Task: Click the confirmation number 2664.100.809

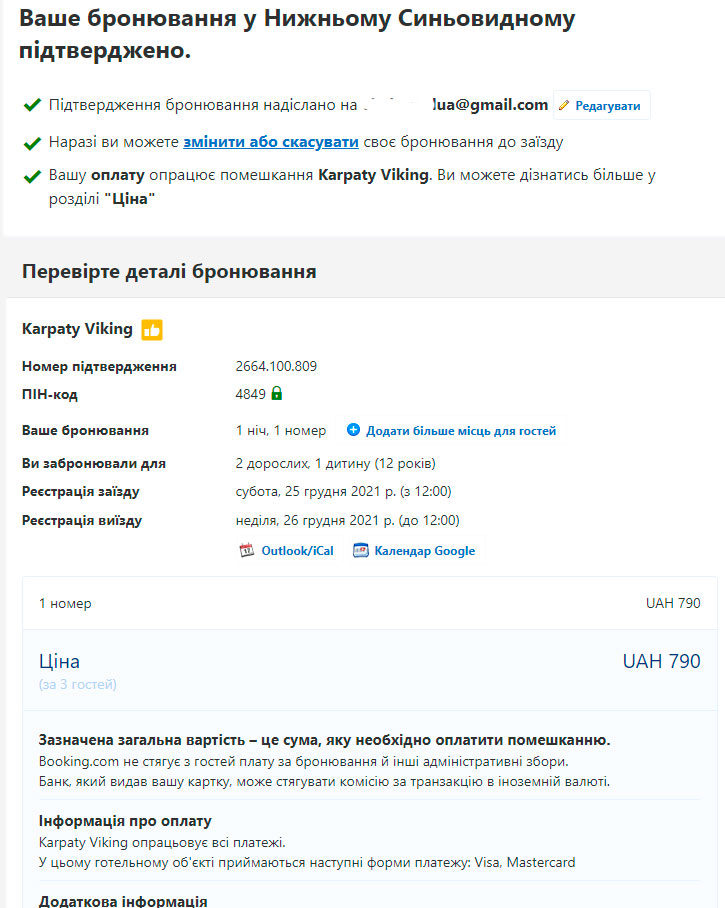Action: [x=276, y=366]
